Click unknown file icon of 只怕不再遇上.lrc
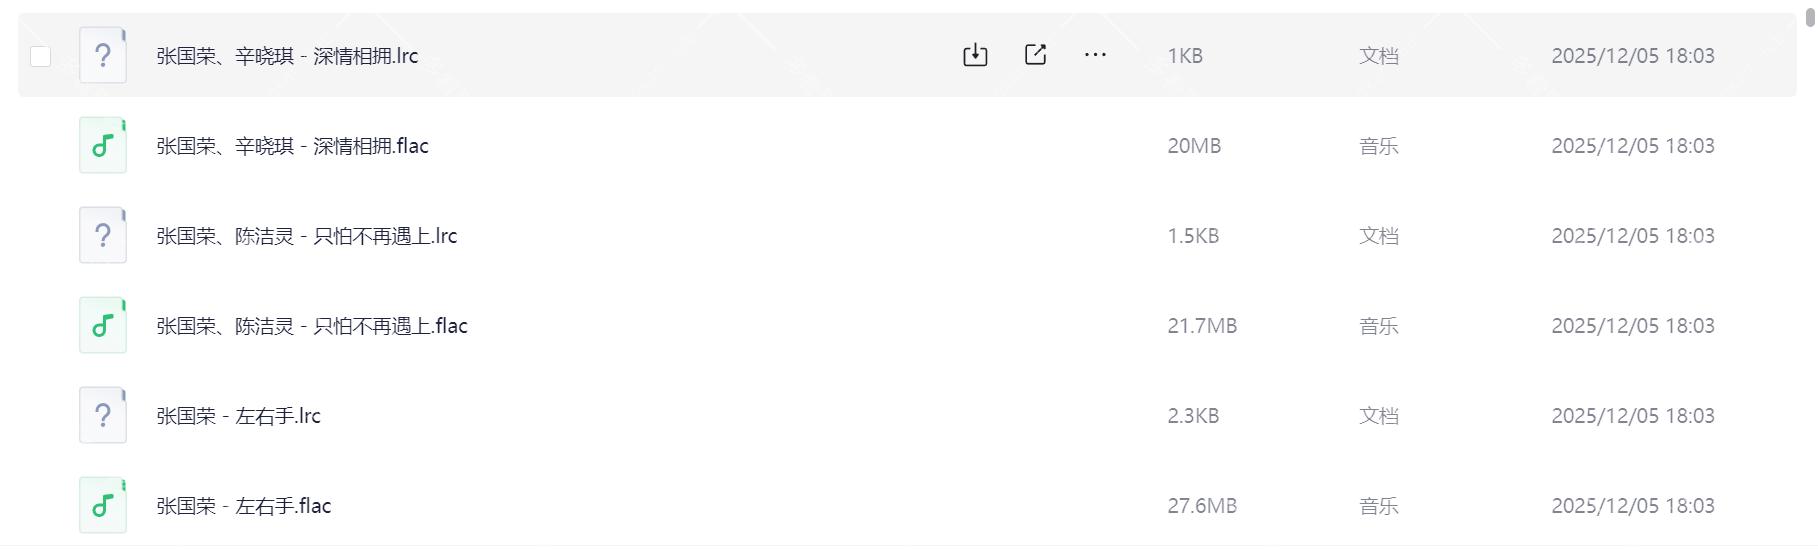 (103, 235)
